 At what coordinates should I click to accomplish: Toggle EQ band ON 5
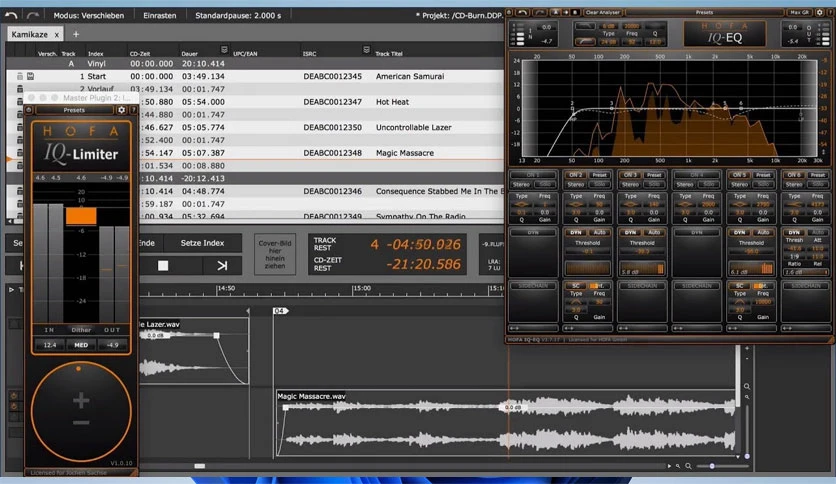pyautogui.click(x=739, y=175)
